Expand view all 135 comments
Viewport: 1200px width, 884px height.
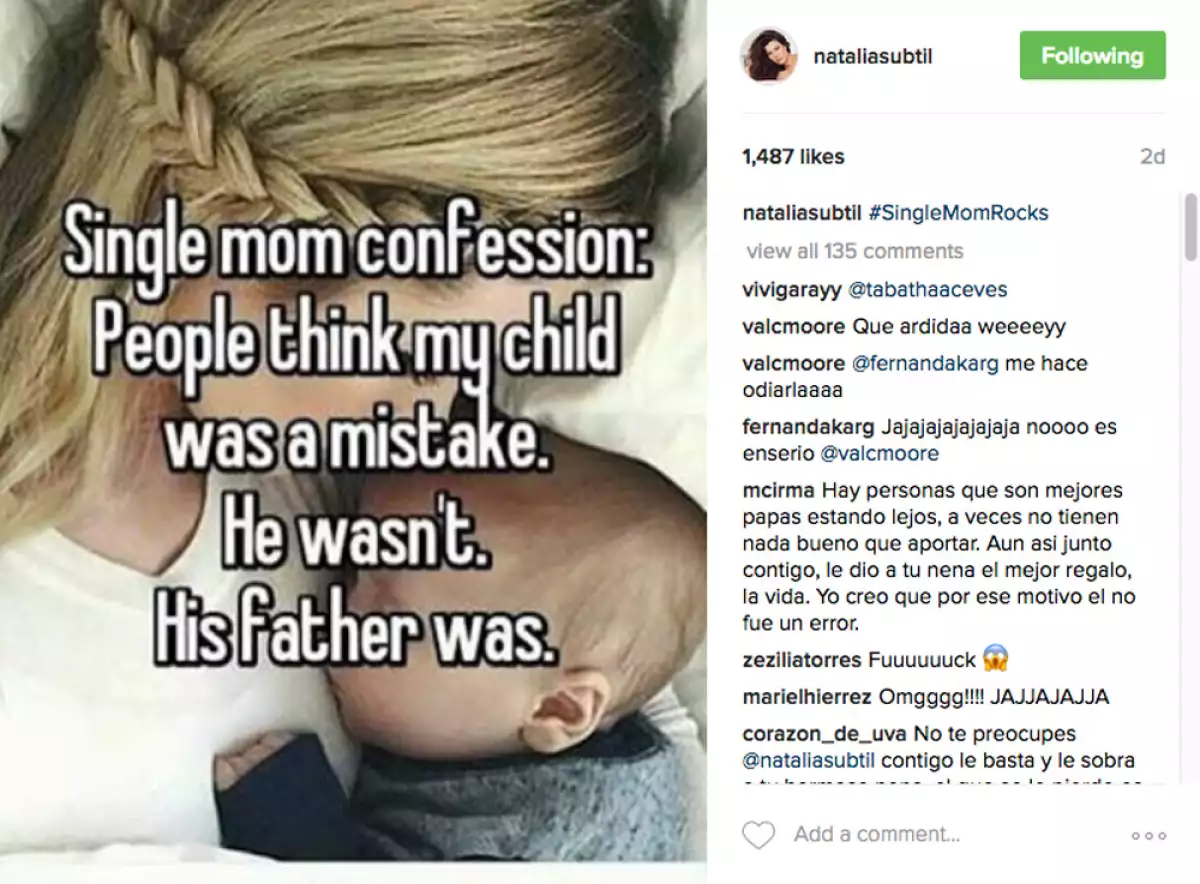point(854,251)
